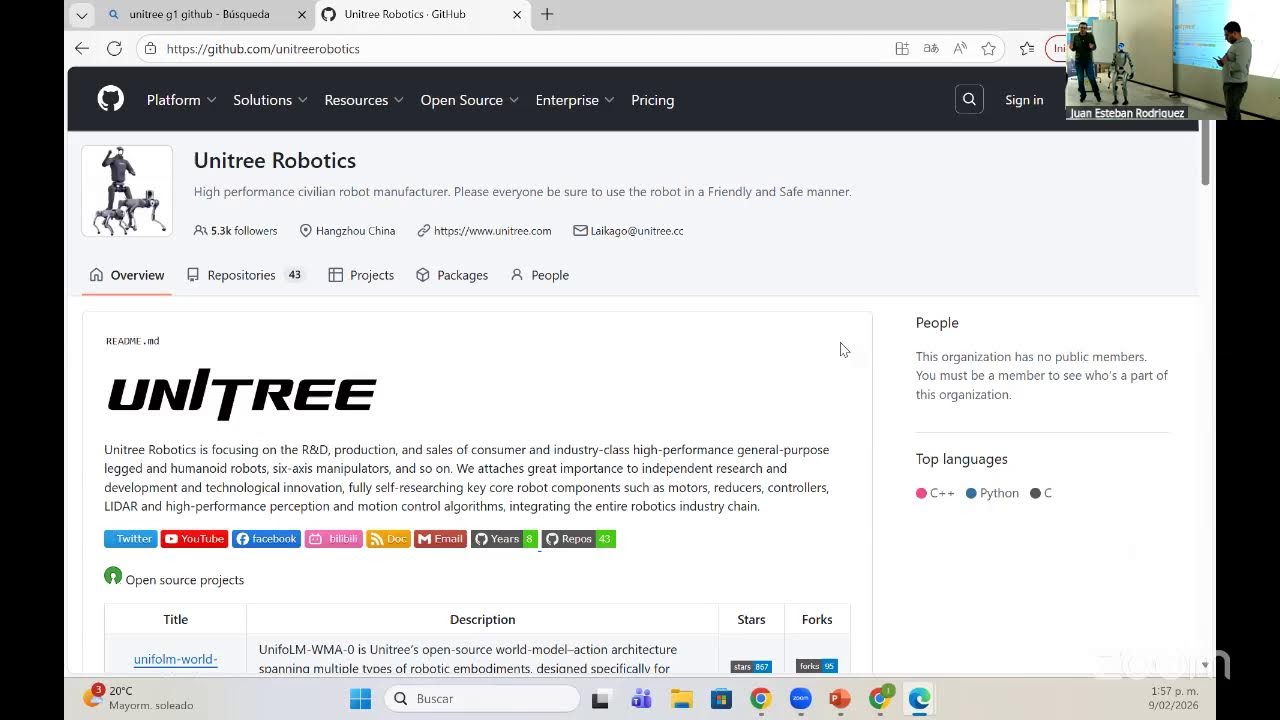Click the C++ language color dot
Image resolution: width=1280 pixels, height=720 pixels.
921,493
